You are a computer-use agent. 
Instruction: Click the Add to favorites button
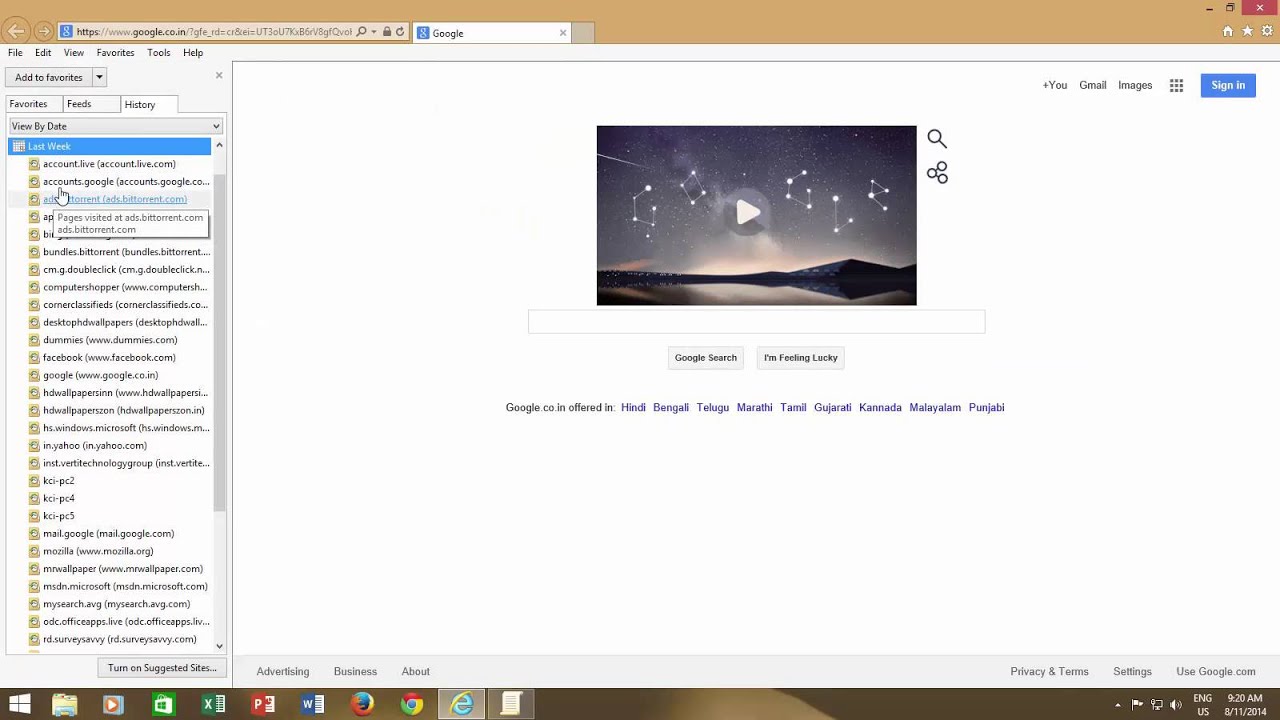click(49, 77)
